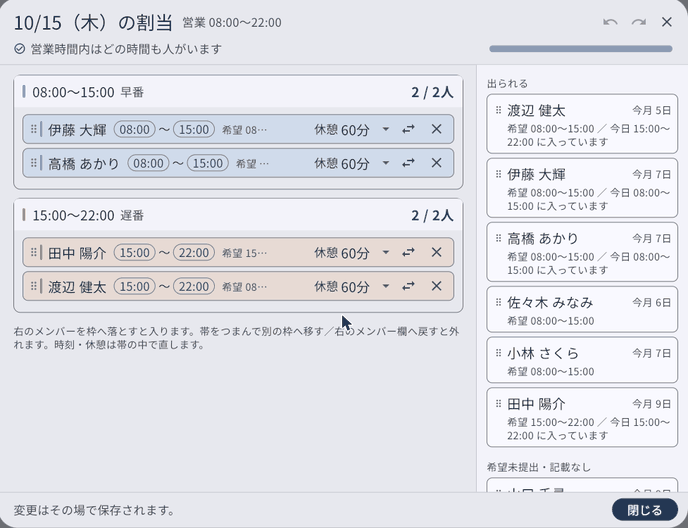Click 今月 9日 on 田中 陽介 card
688x528 pixels.
[652, 404]
